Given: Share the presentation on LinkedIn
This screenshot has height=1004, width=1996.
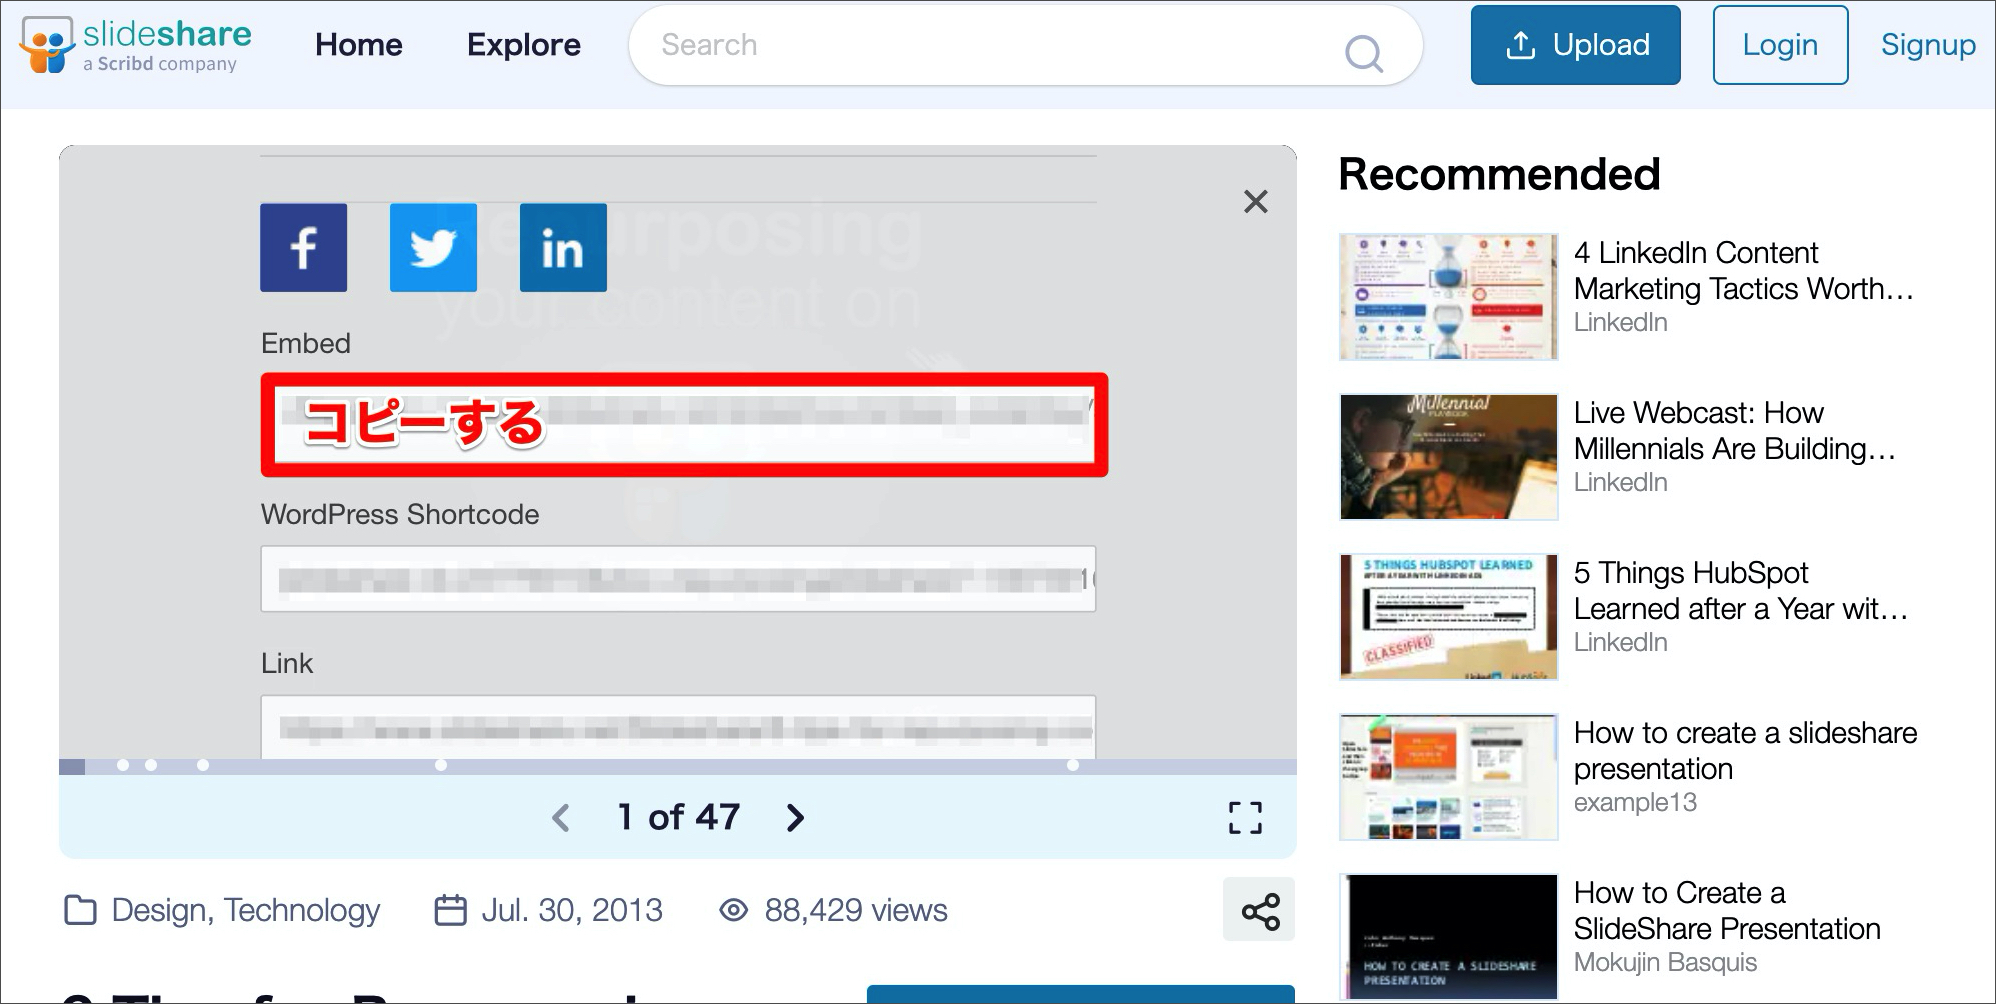Looking at the screenshot, I should 563,248.
